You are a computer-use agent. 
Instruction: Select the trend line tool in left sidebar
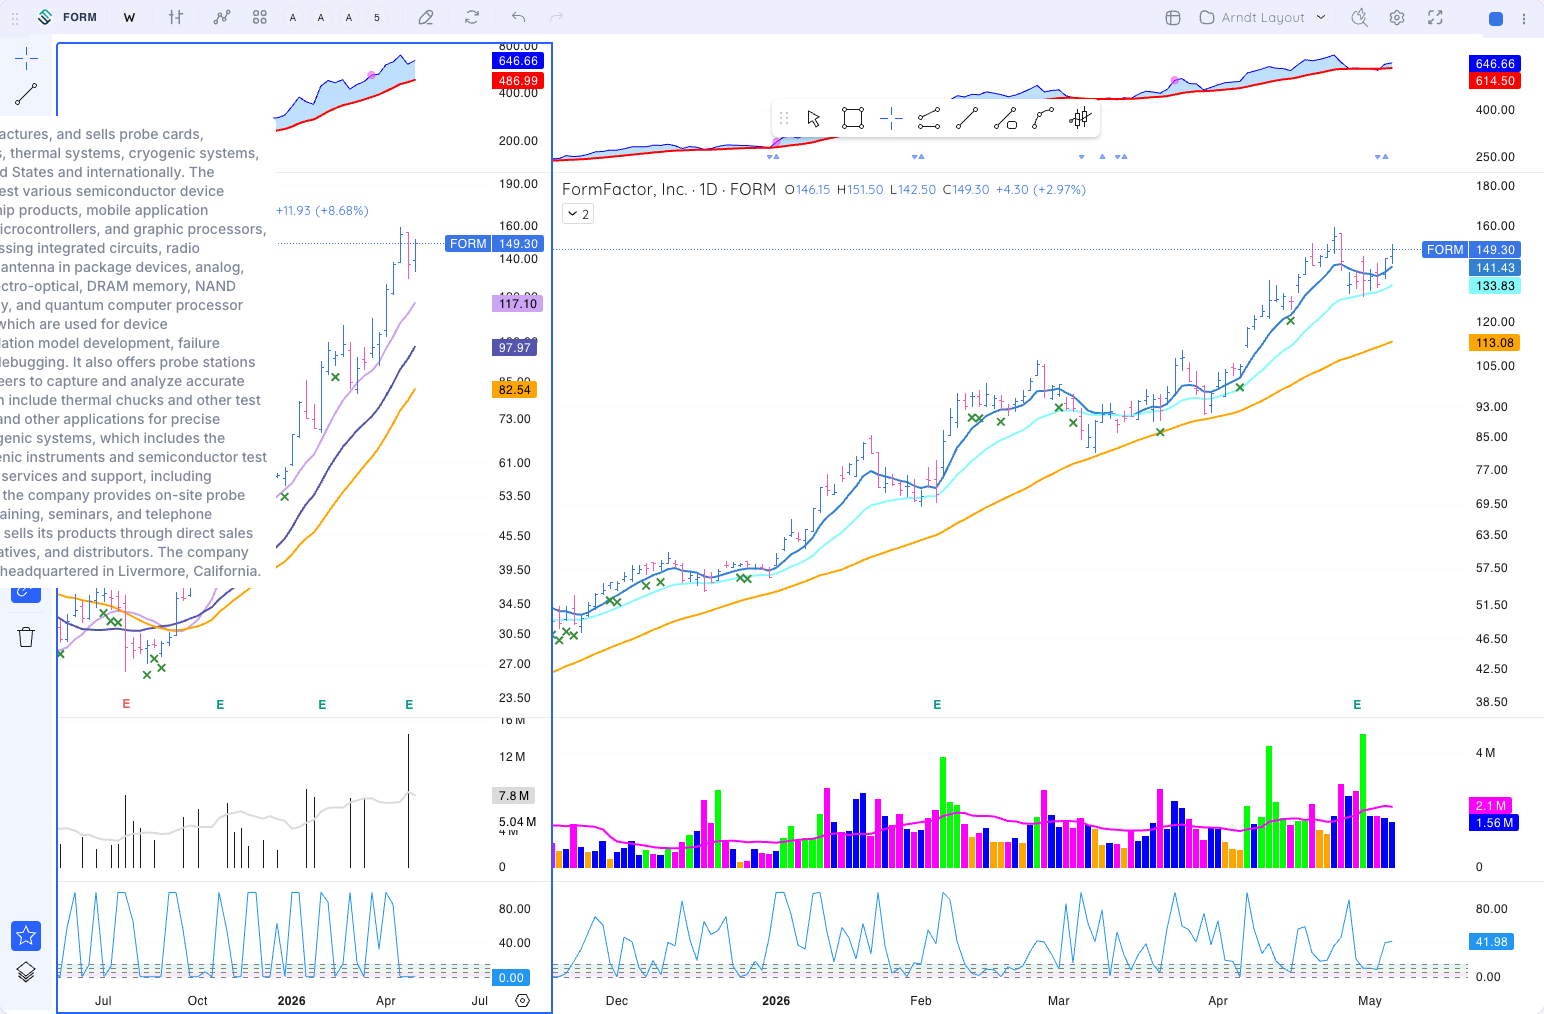[26, 94]
